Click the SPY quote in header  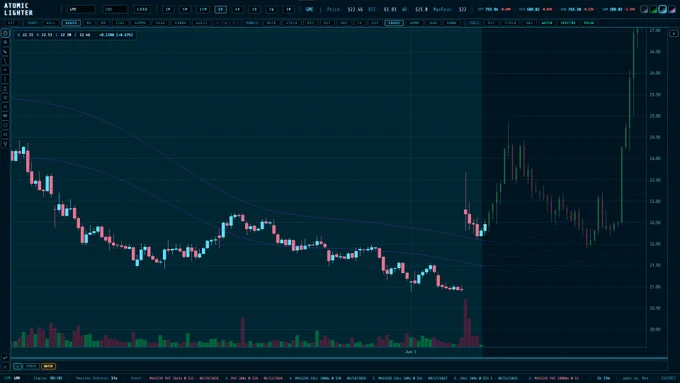pos(494,9)
